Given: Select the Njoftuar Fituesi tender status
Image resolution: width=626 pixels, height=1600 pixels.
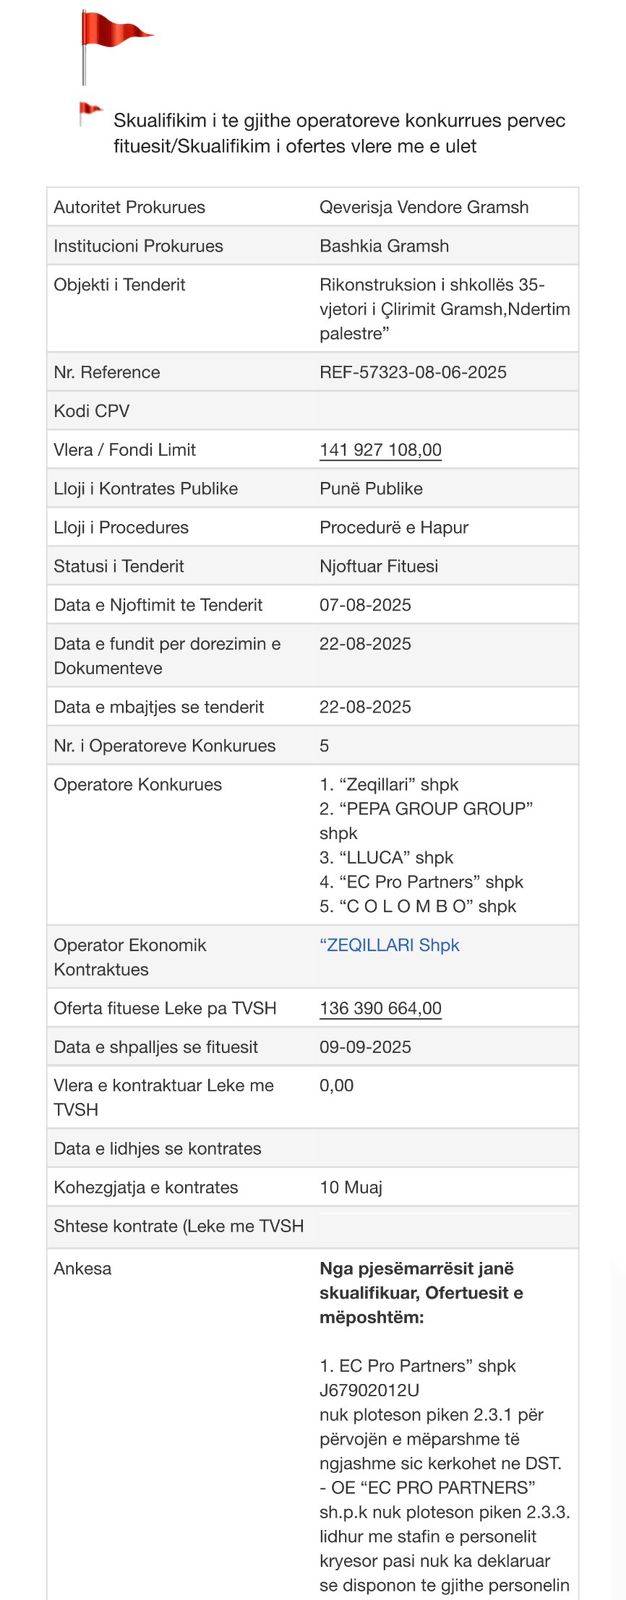Looking at the screenshot, I should coord(379,566).
